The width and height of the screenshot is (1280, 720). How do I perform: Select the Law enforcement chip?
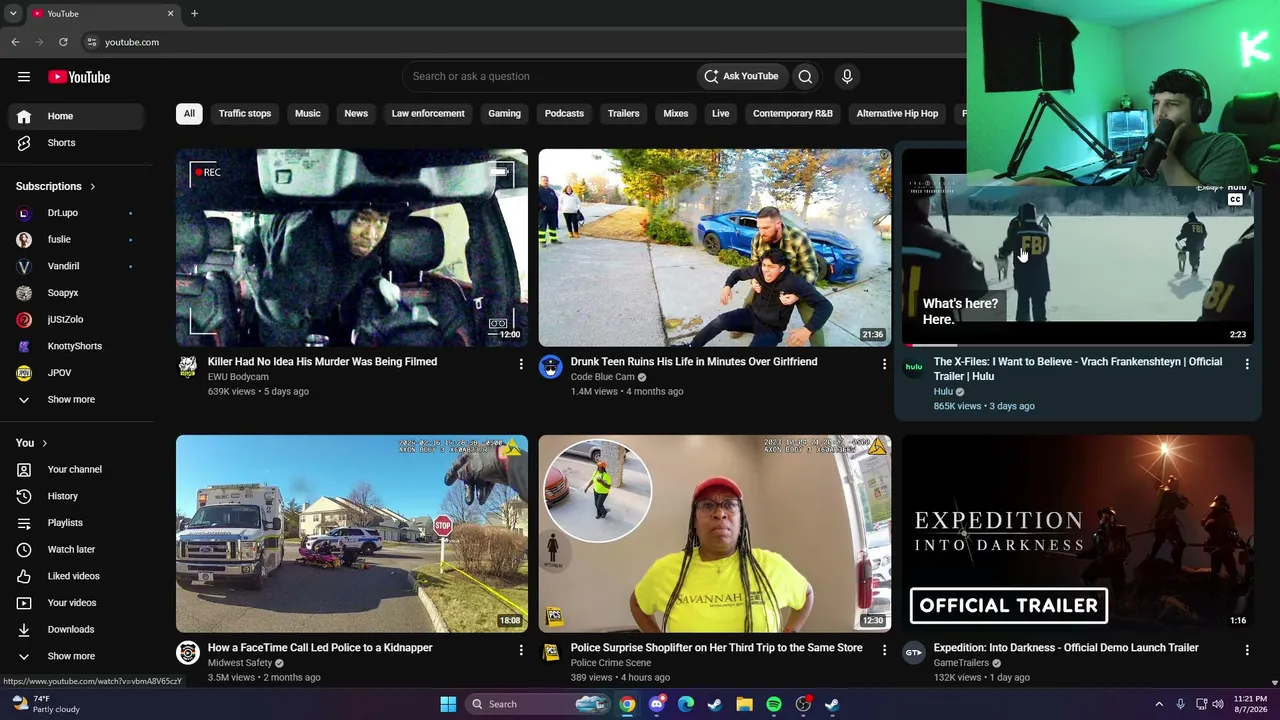point(428,113)
